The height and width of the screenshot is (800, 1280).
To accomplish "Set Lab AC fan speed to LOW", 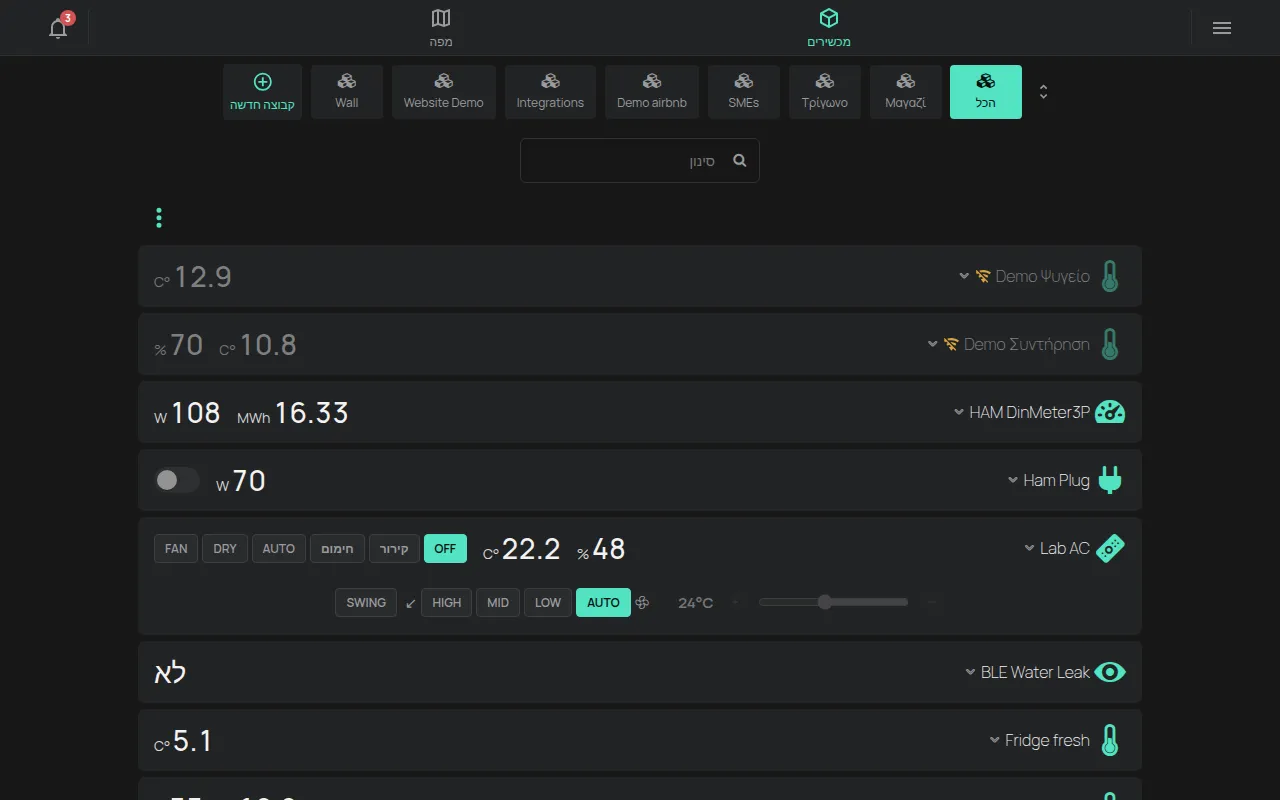I will coord(548,602).
